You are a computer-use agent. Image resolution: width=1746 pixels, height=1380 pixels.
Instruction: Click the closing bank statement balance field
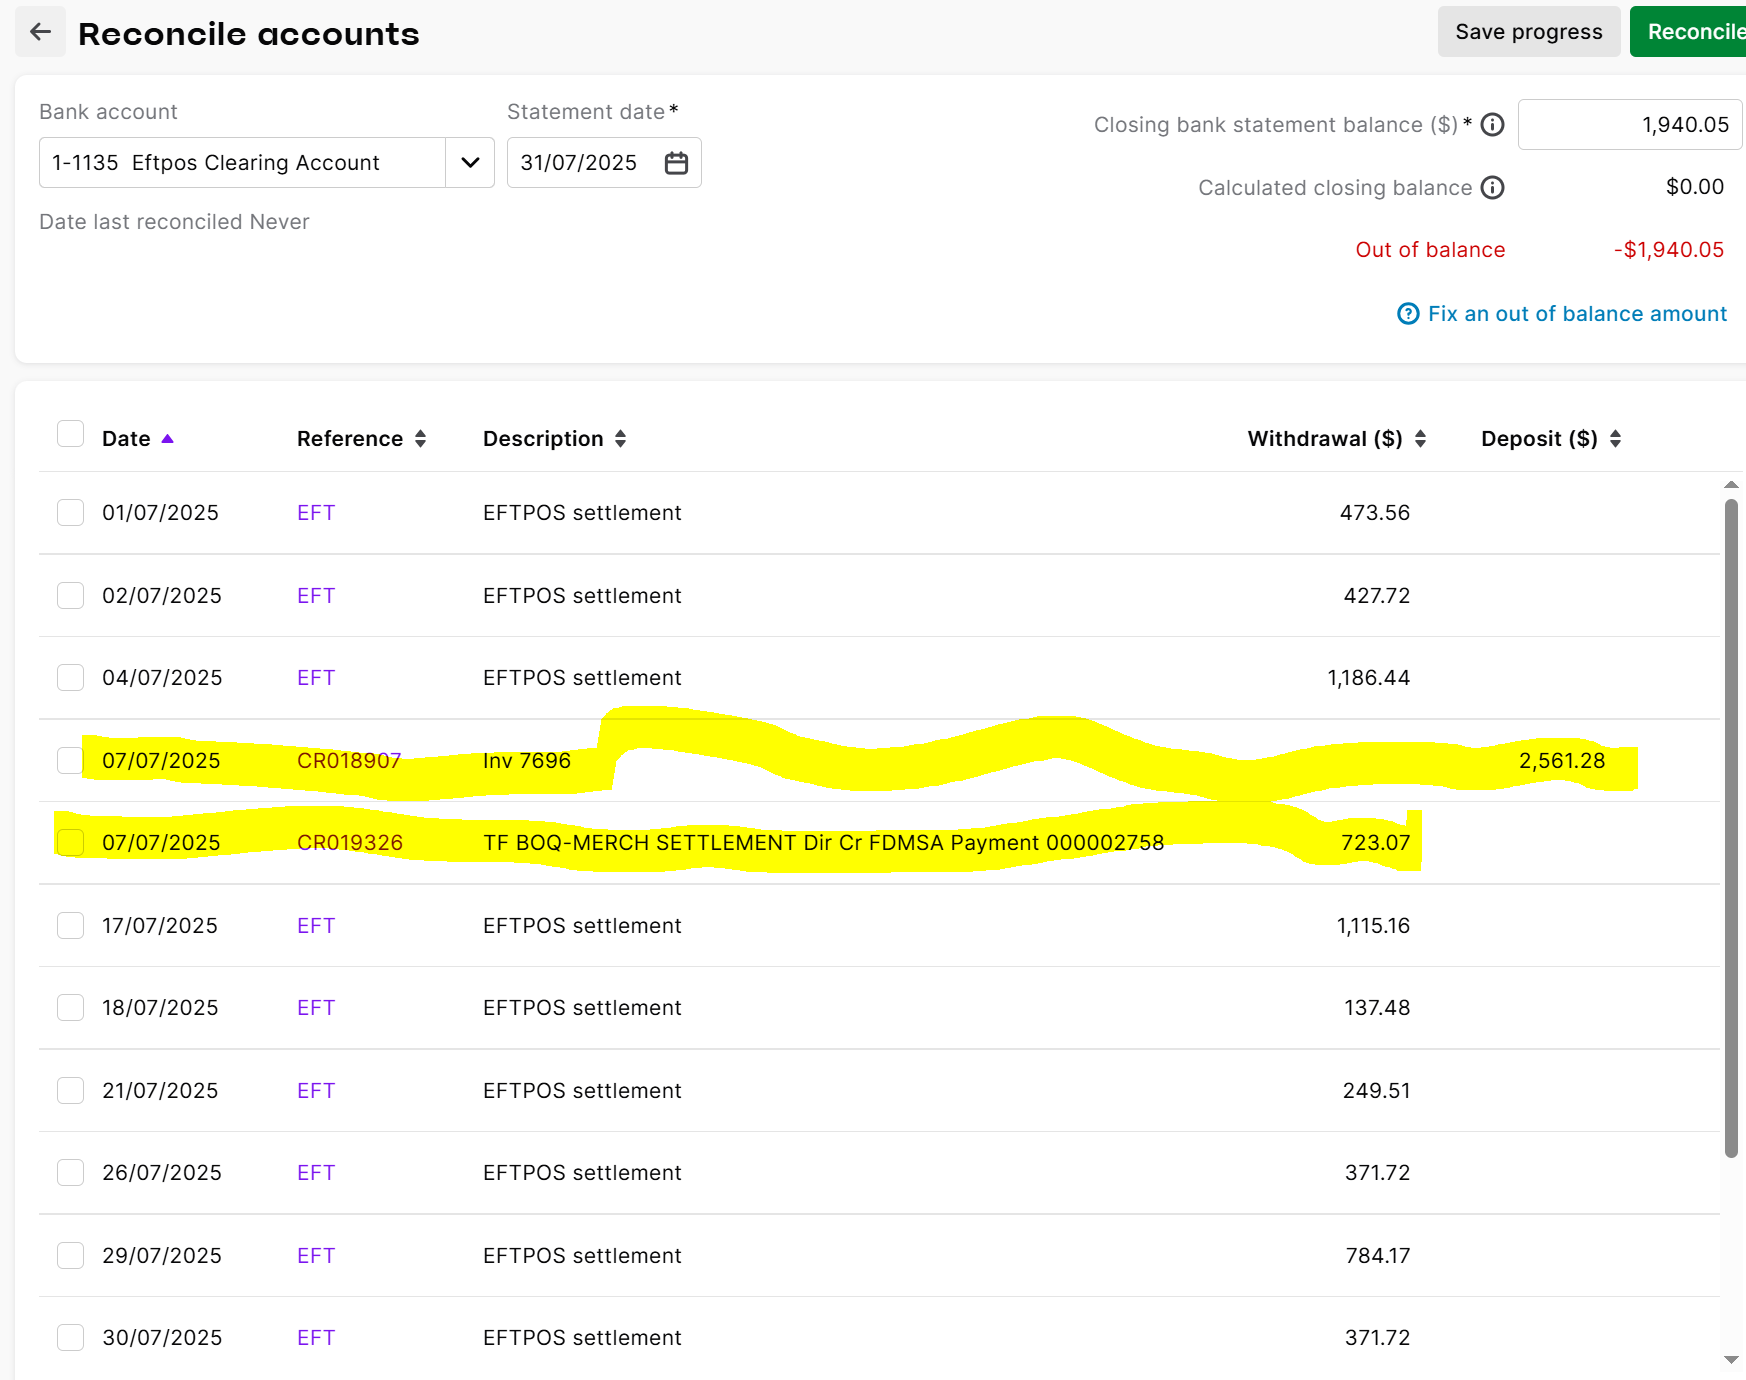(1629, 125)
